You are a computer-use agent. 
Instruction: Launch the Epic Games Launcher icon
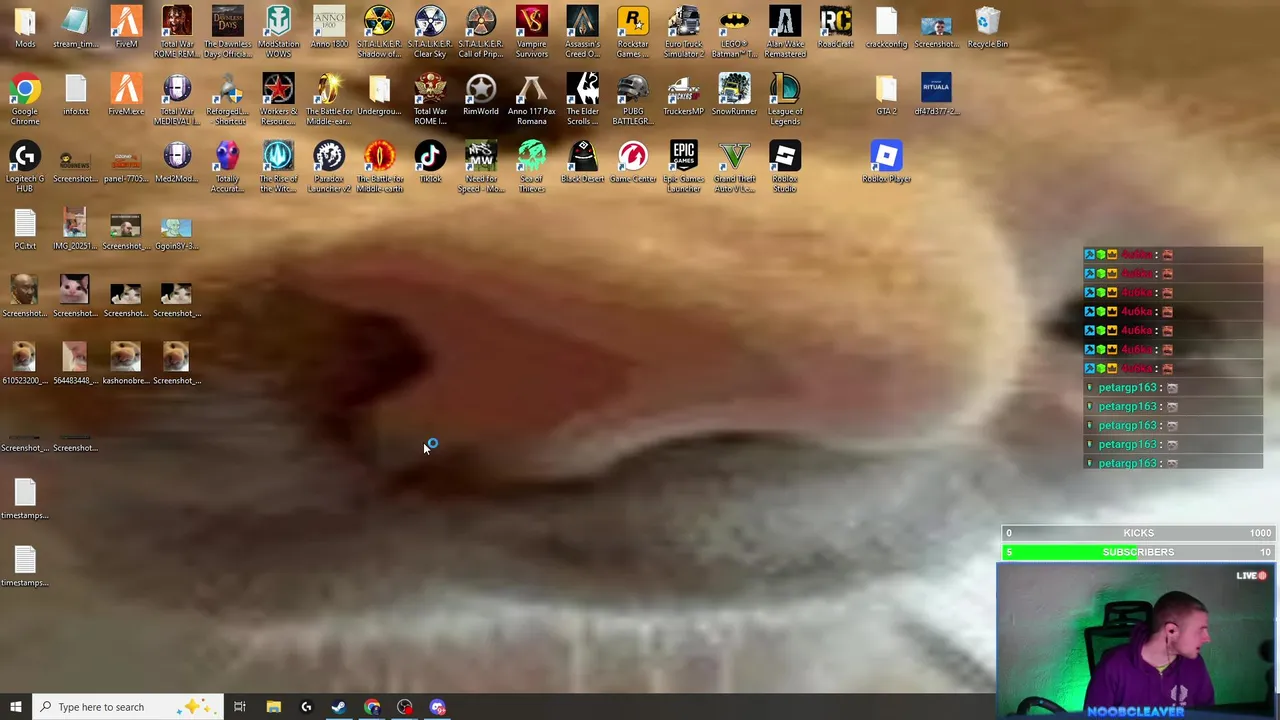(x=683, y=167)
